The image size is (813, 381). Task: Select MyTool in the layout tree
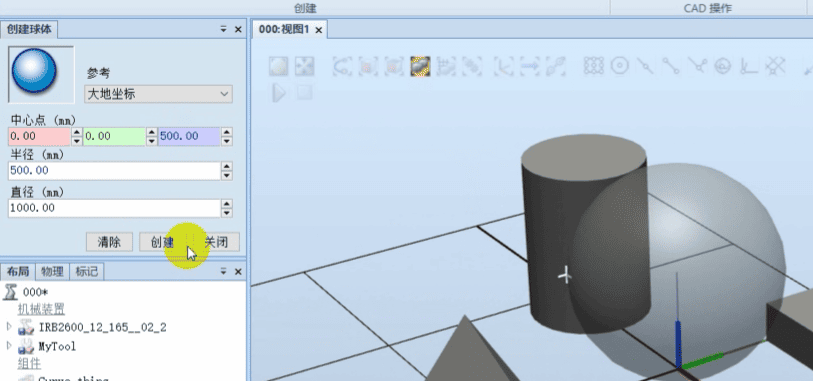(57, 346)
